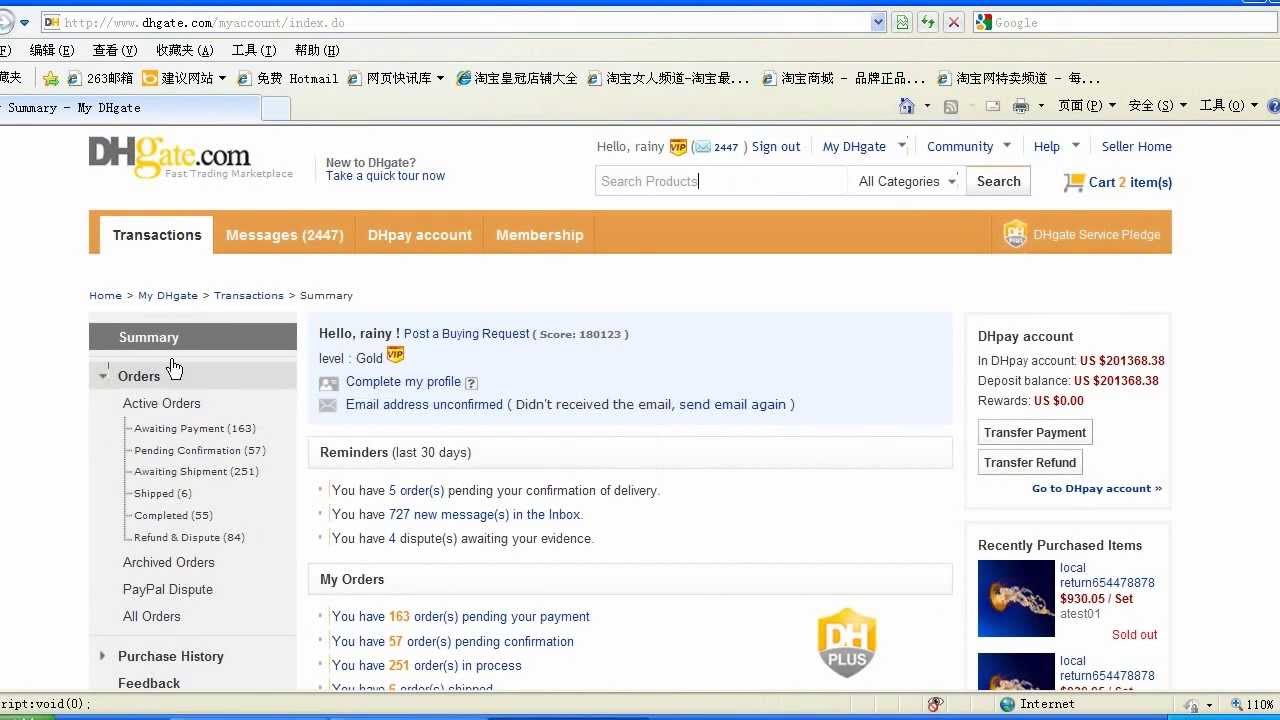Collapse the Orders section arrow

coord(103,376)
